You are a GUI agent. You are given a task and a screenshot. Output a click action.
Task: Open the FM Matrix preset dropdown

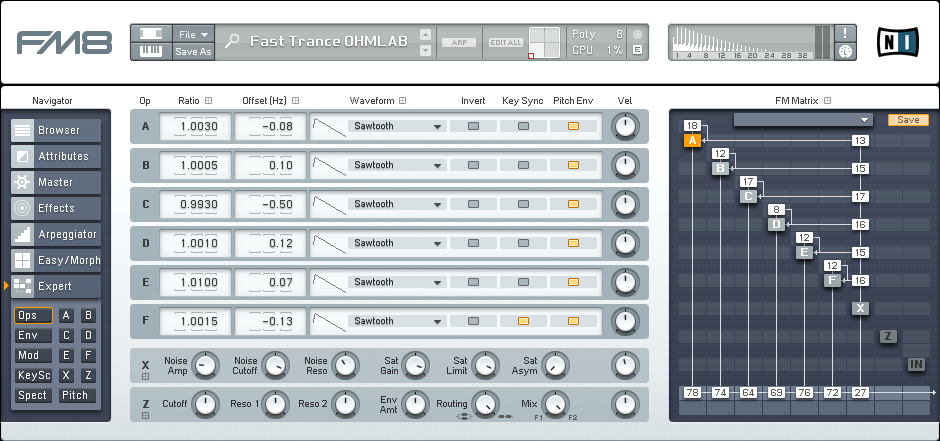click(803, 120)
